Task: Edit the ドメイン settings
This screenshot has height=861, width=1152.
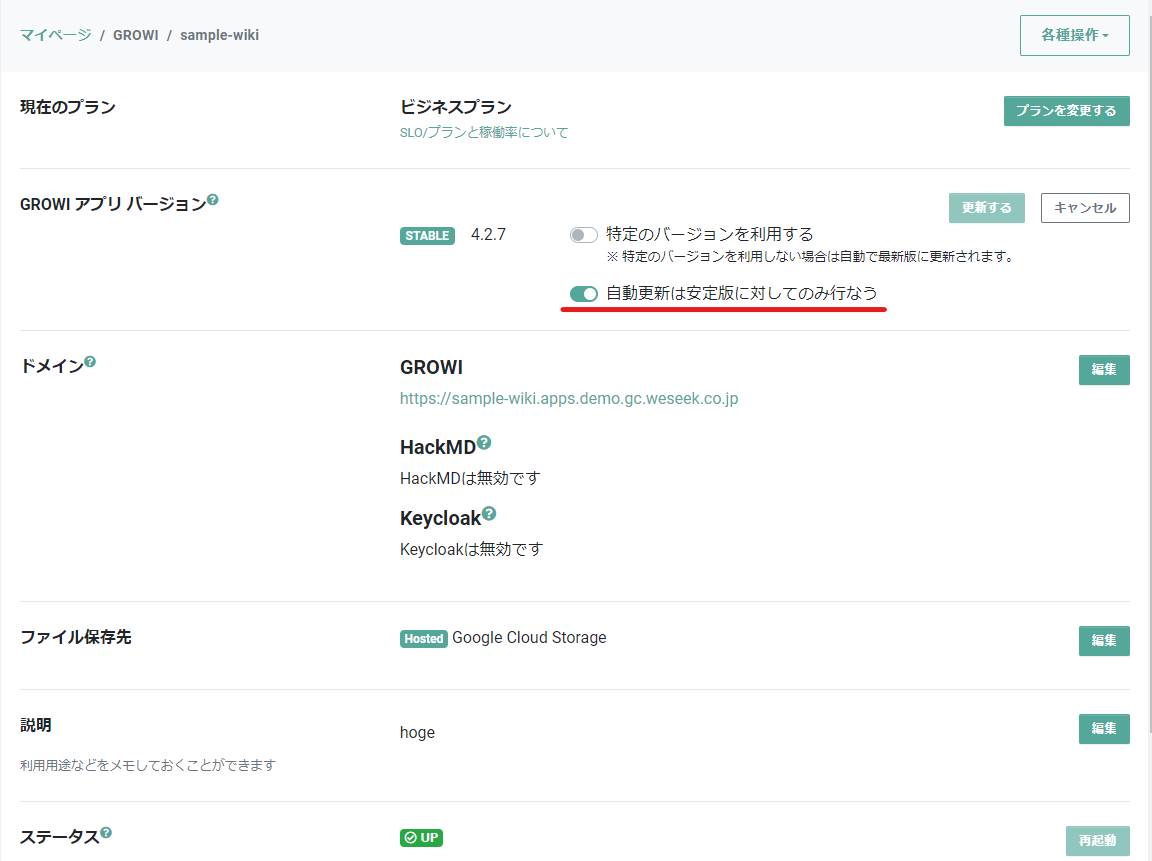Action: coord(1104,370)
